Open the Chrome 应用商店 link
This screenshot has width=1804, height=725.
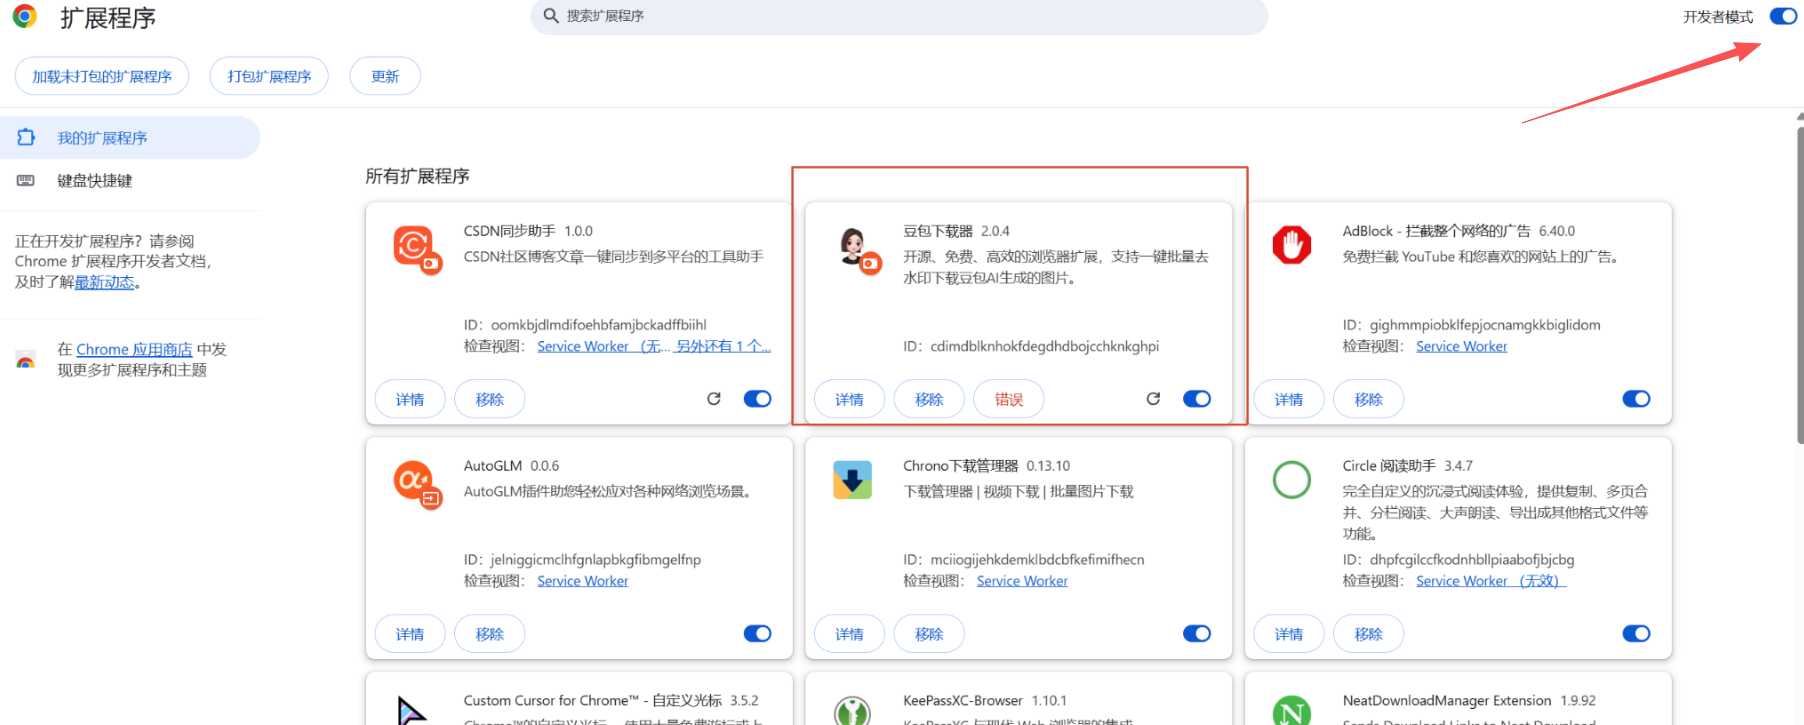(134, 349)
